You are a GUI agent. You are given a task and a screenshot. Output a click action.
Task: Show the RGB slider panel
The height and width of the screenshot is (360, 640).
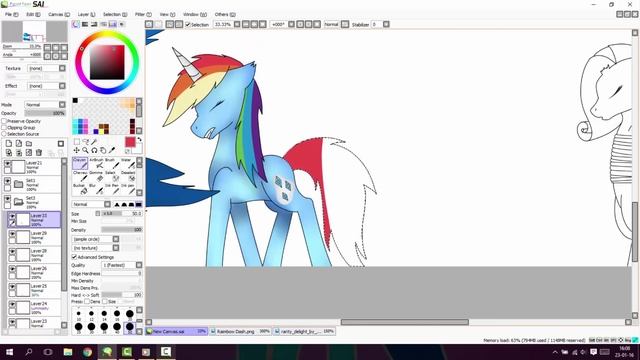pos(85,24)
